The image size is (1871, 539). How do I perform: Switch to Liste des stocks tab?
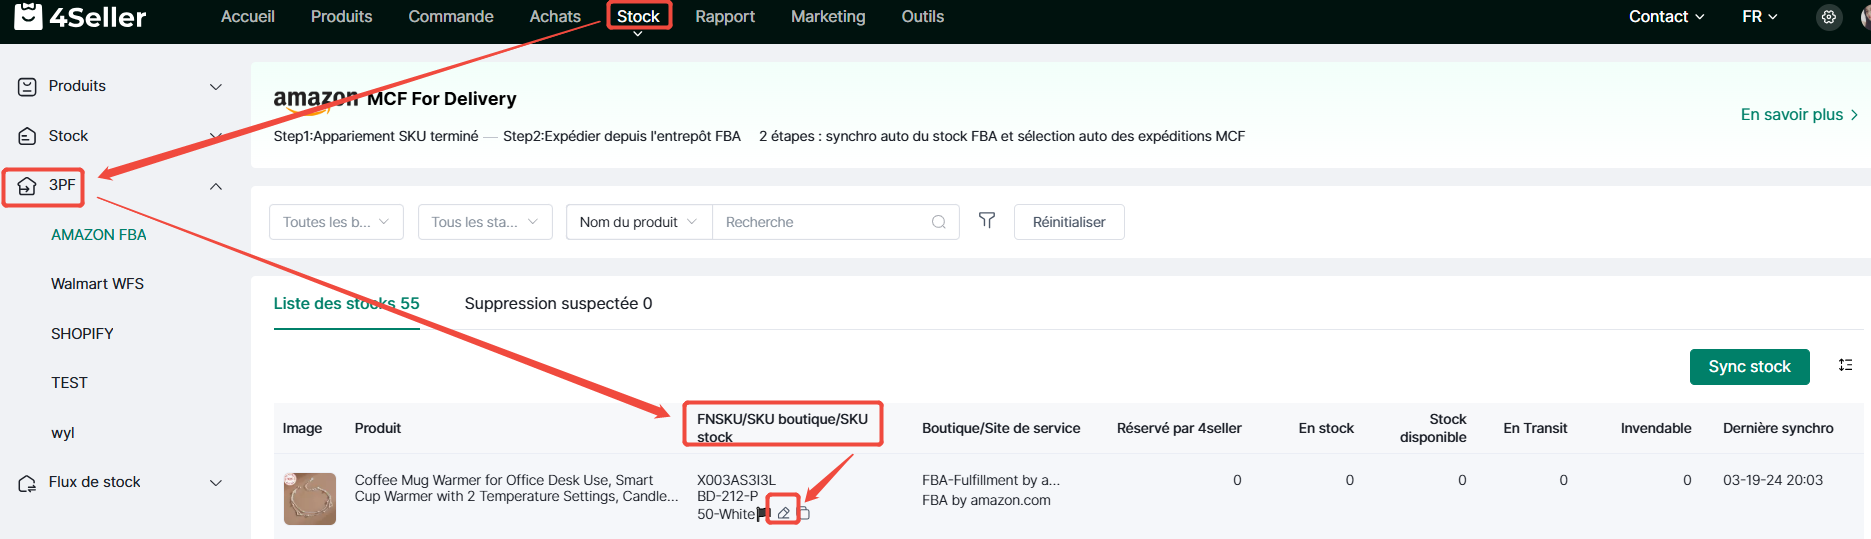347,304
